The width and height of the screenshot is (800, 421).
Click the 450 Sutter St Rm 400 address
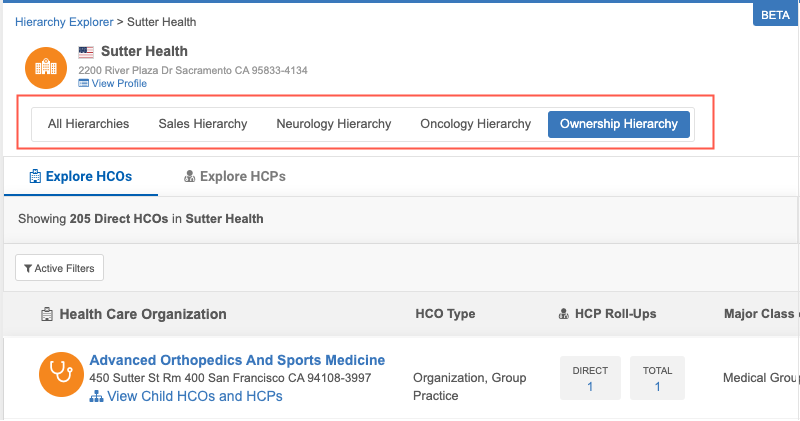click(x=230, y=378)
